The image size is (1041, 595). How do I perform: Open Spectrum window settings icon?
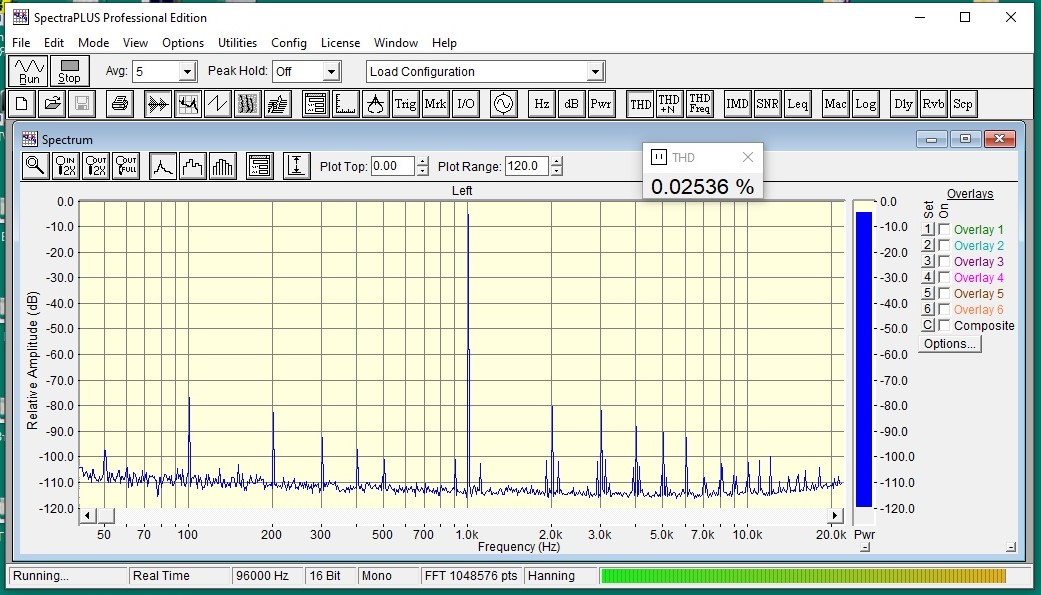pyautogui.click(x=260, y=166)
